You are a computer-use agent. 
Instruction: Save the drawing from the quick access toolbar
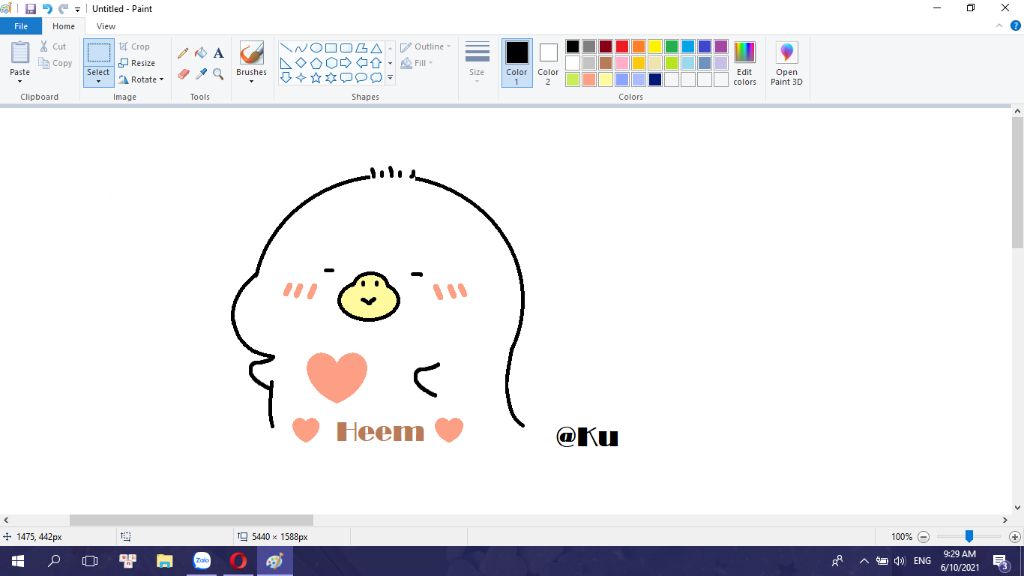[30, 8]
